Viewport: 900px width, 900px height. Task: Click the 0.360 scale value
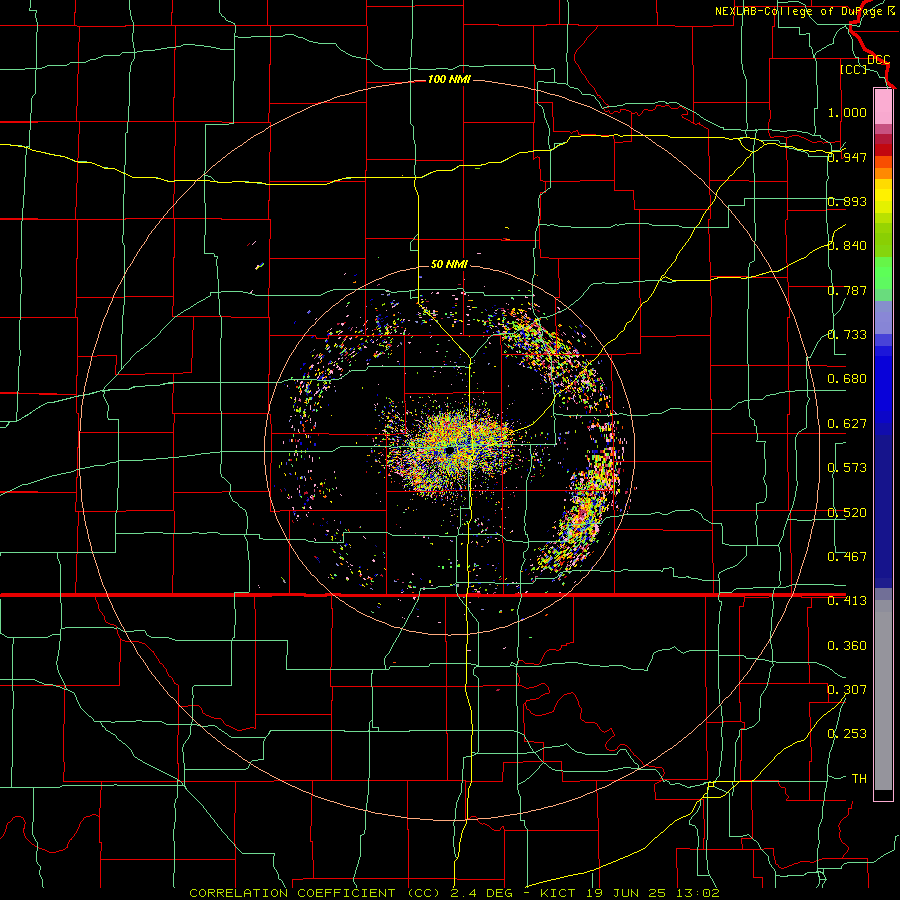[x=847, y=646]
